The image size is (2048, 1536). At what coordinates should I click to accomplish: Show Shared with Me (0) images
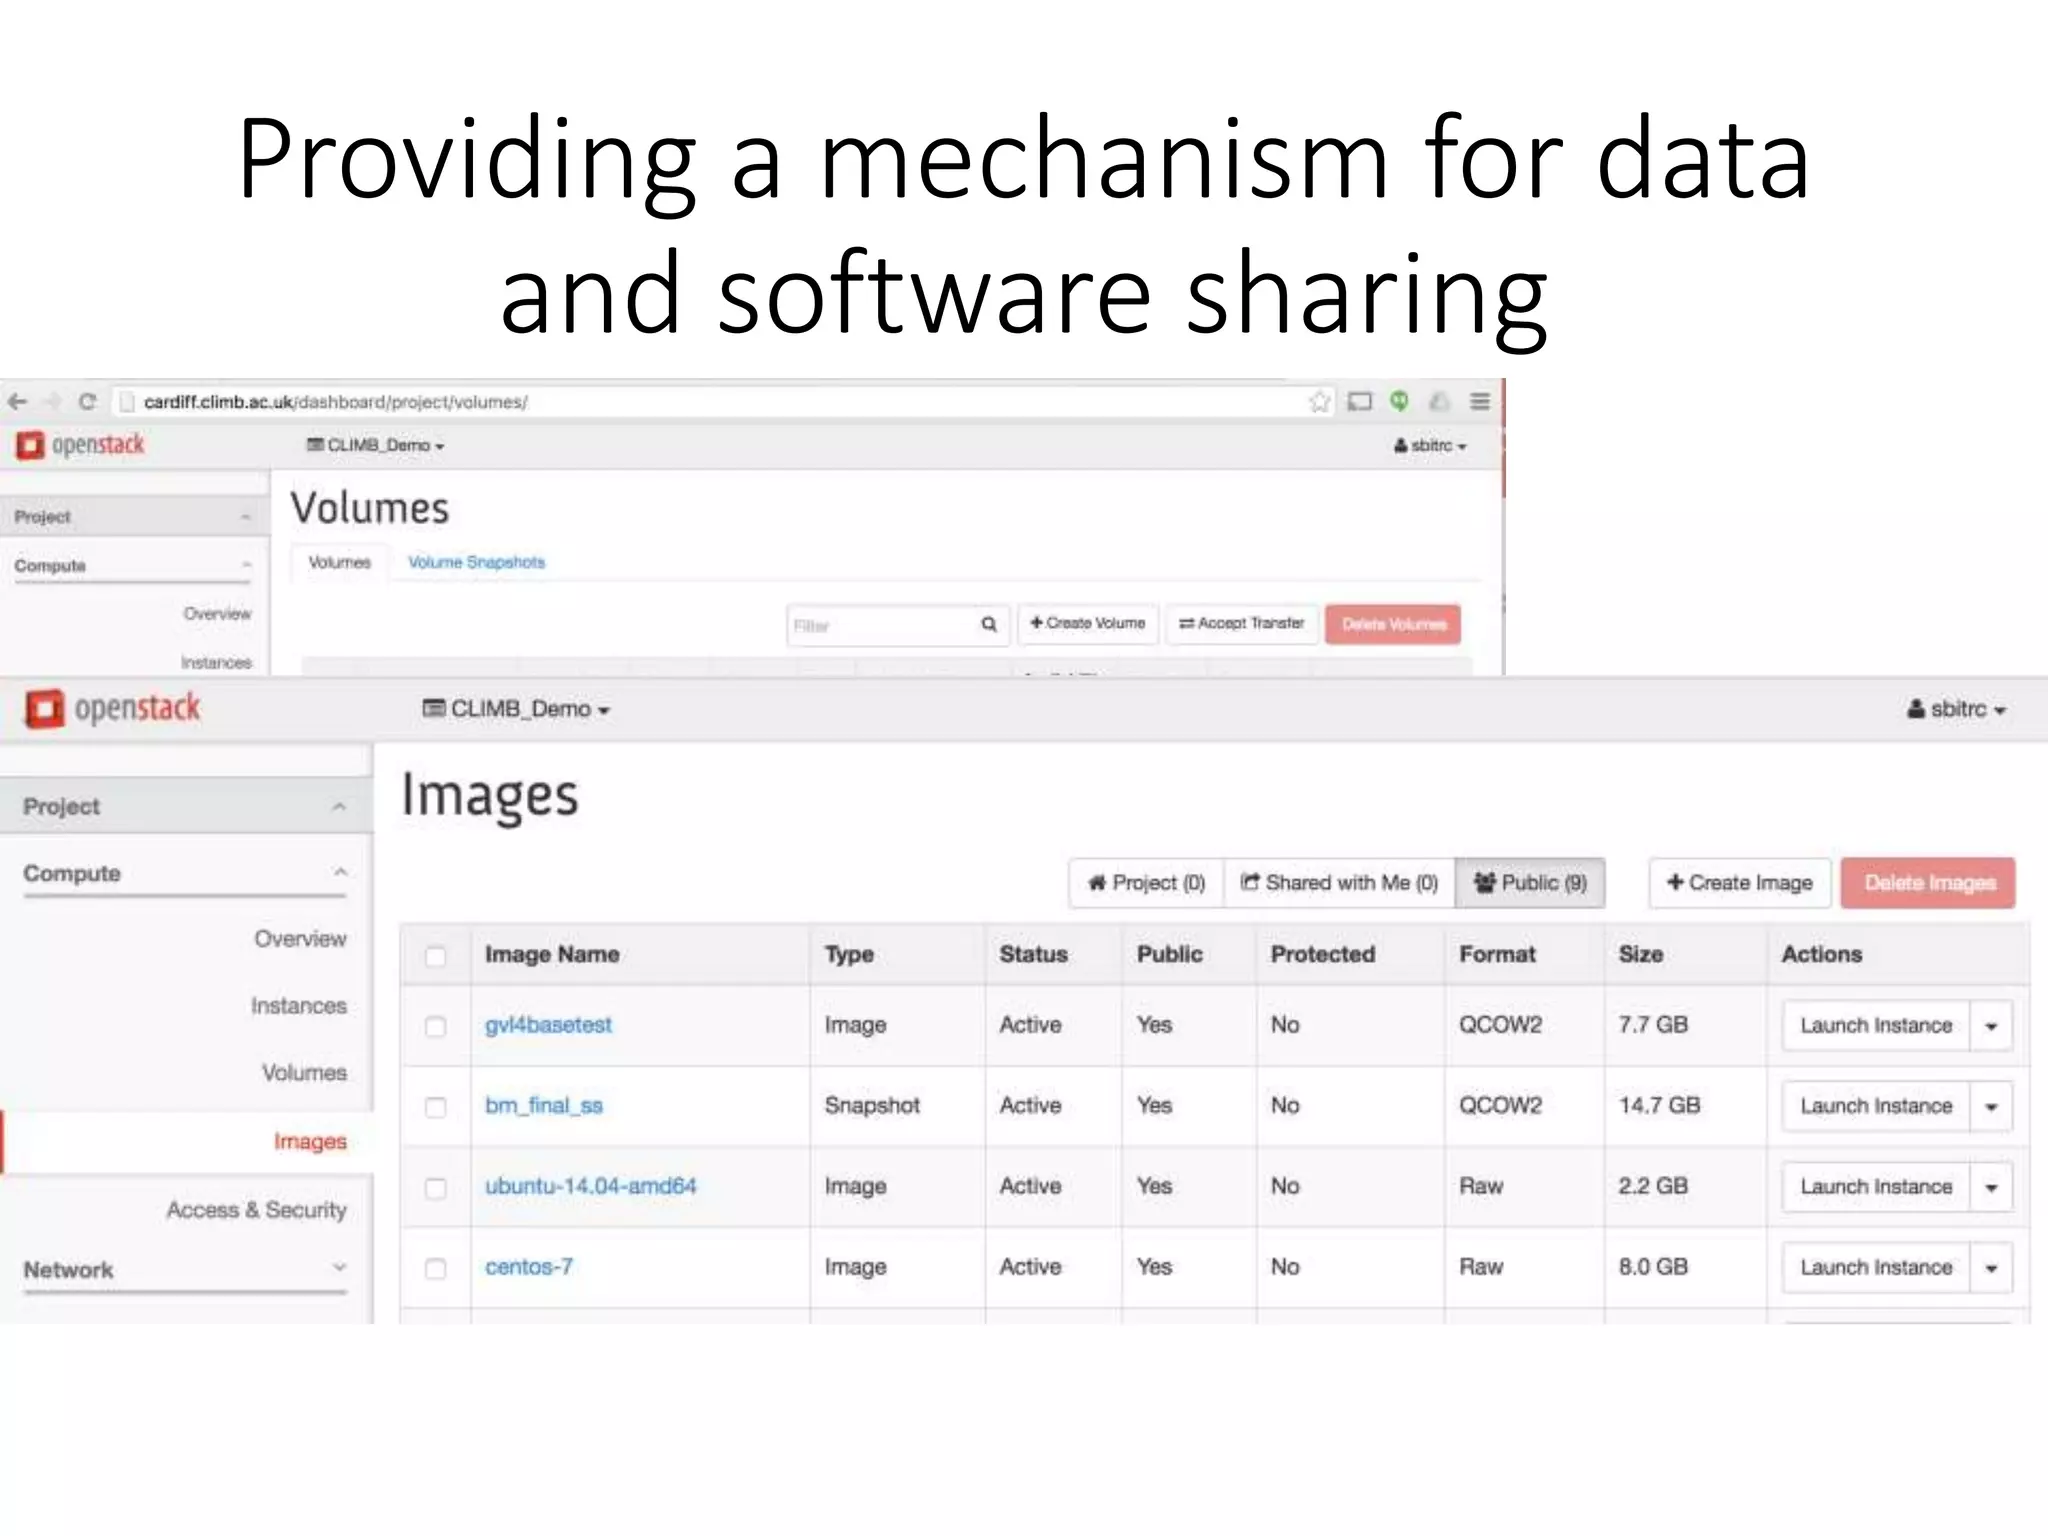coord(1339,883)
